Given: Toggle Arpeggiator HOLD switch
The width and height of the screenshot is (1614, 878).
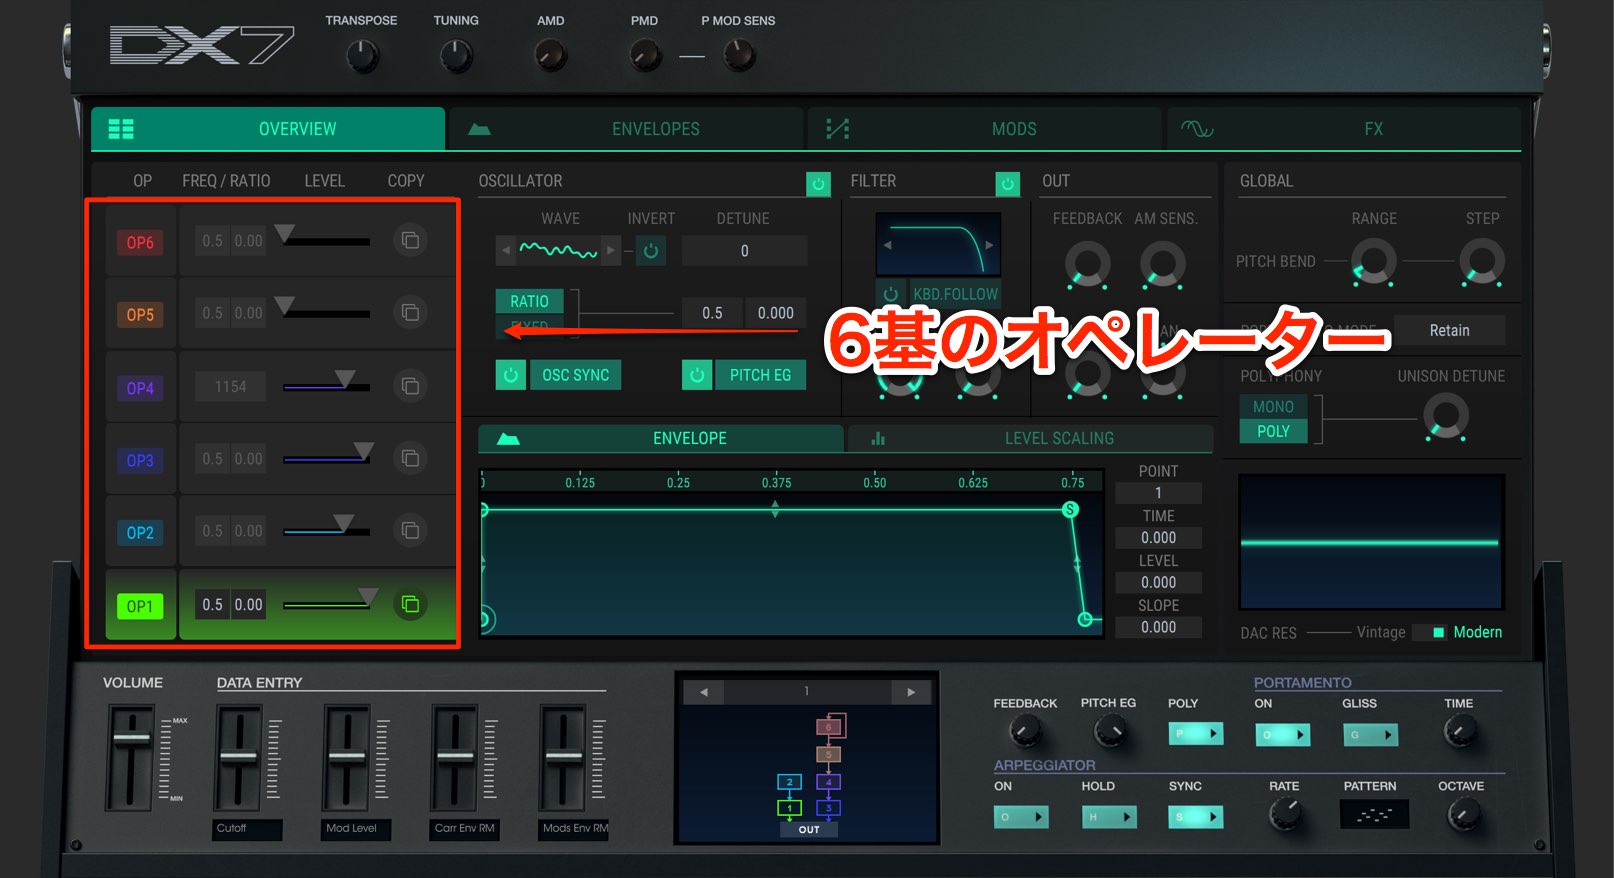Looking at the screenshot, I should (x=1109, y=817).
